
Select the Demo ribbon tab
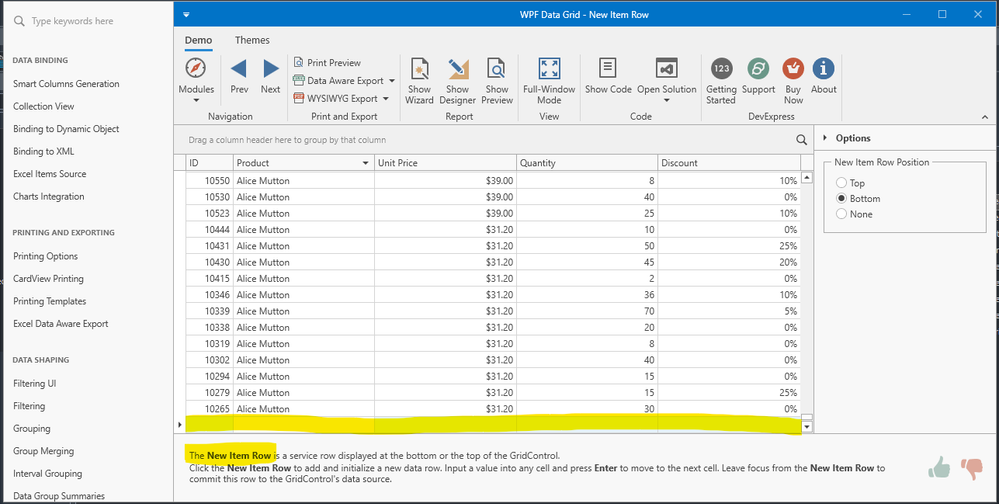pyautogui.click(x=198, y=40)
